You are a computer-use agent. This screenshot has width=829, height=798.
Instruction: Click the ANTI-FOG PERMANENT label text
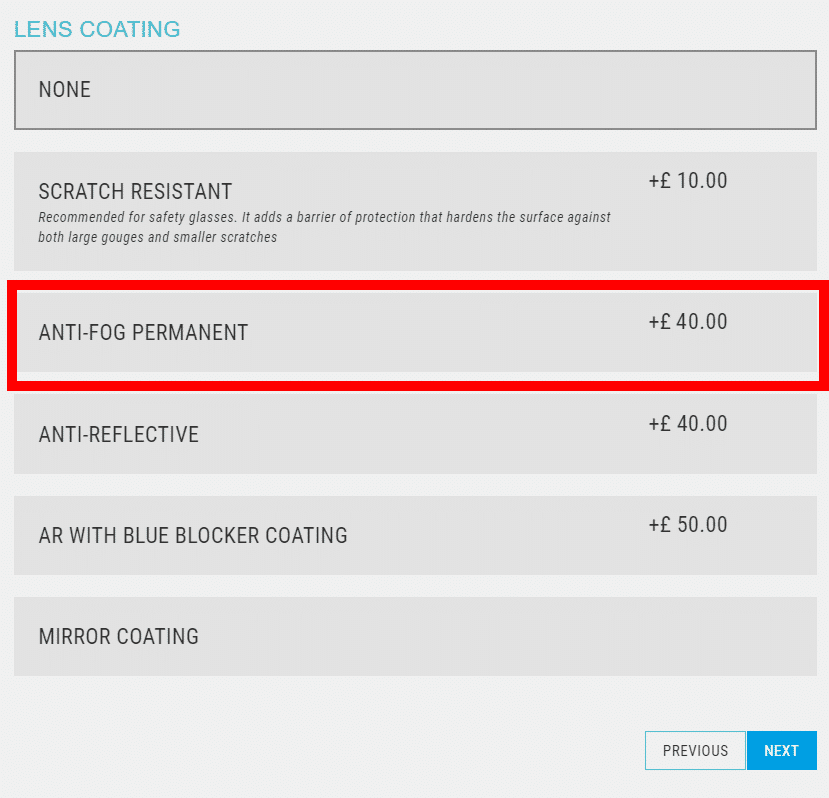(x=143, y=333)
